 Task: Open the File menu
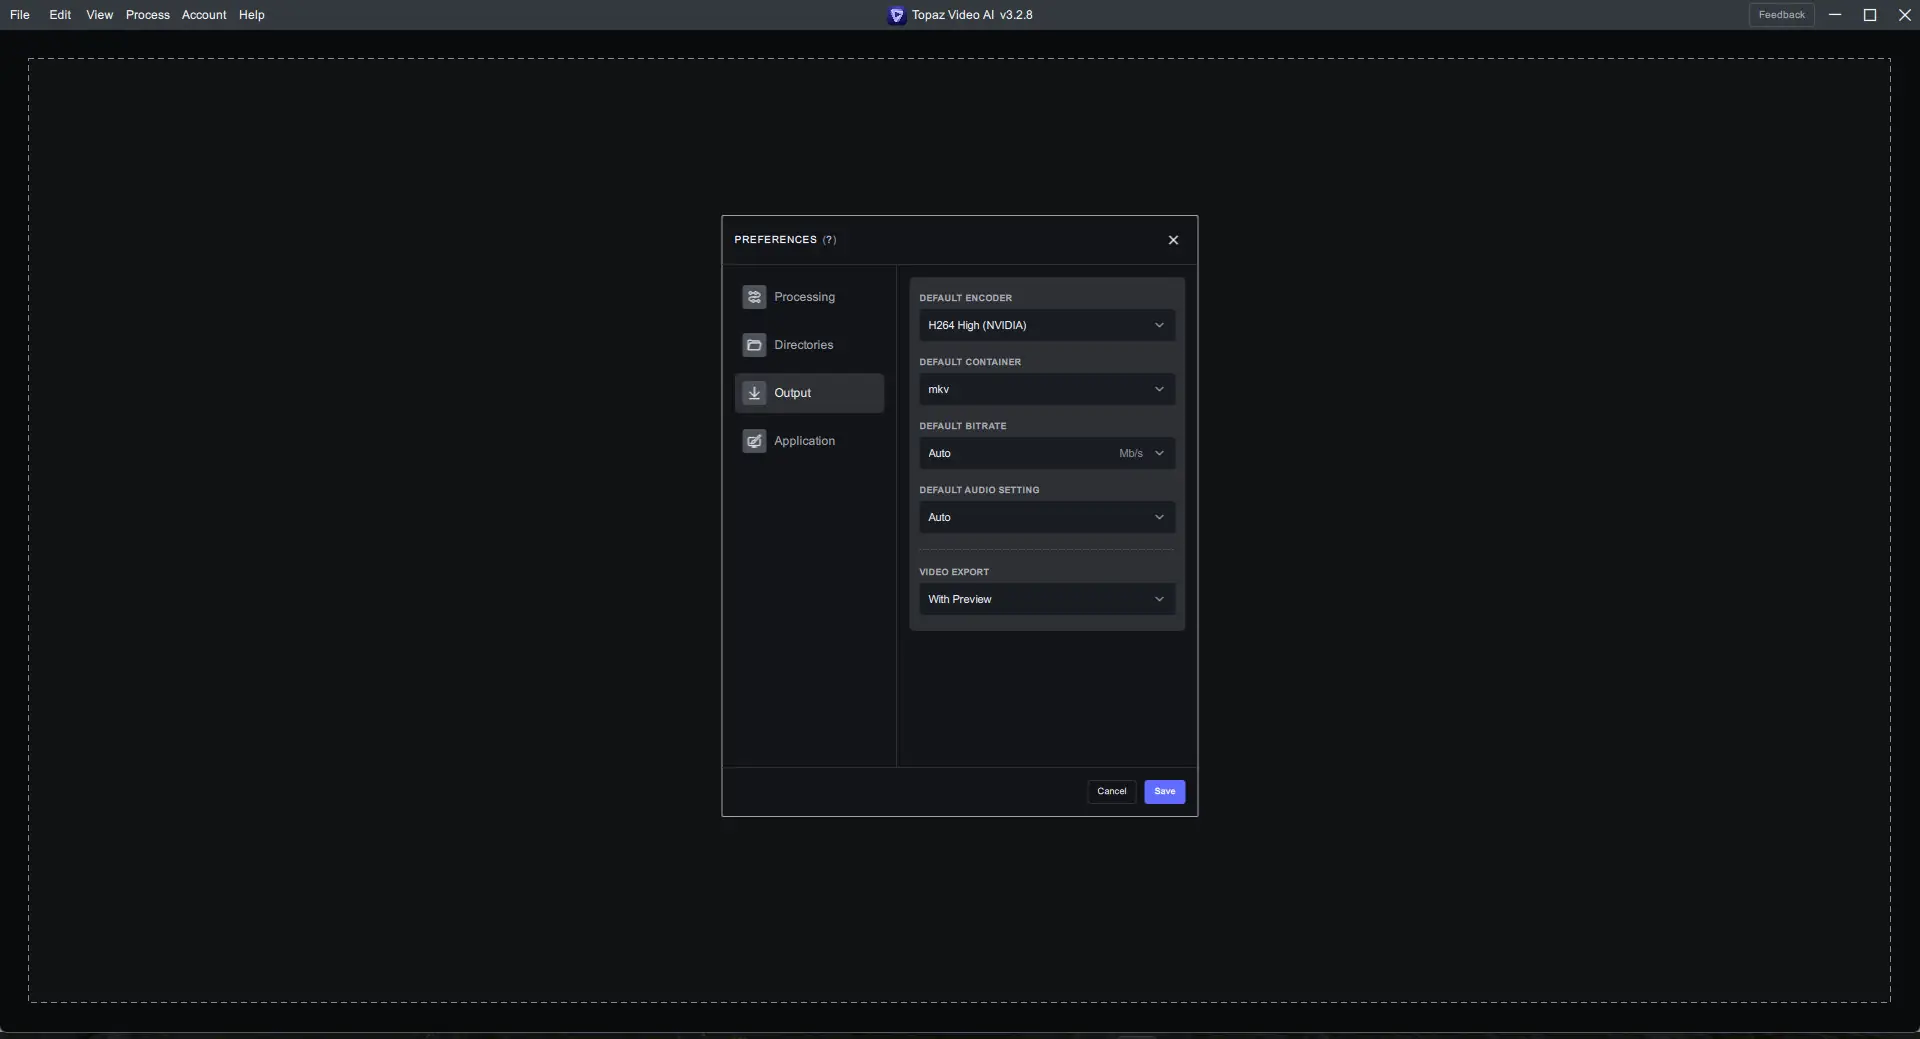20,15
